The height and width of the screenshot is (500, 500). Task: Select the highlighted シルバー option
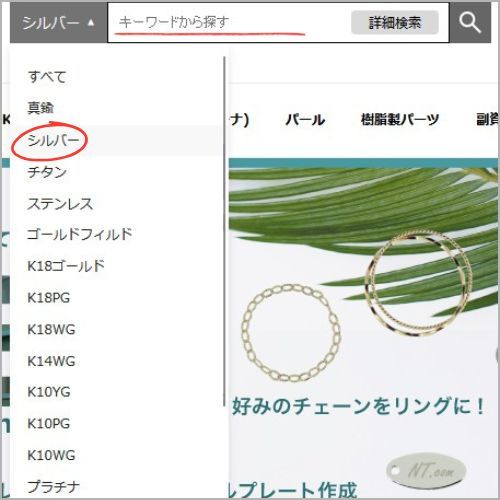115,140
